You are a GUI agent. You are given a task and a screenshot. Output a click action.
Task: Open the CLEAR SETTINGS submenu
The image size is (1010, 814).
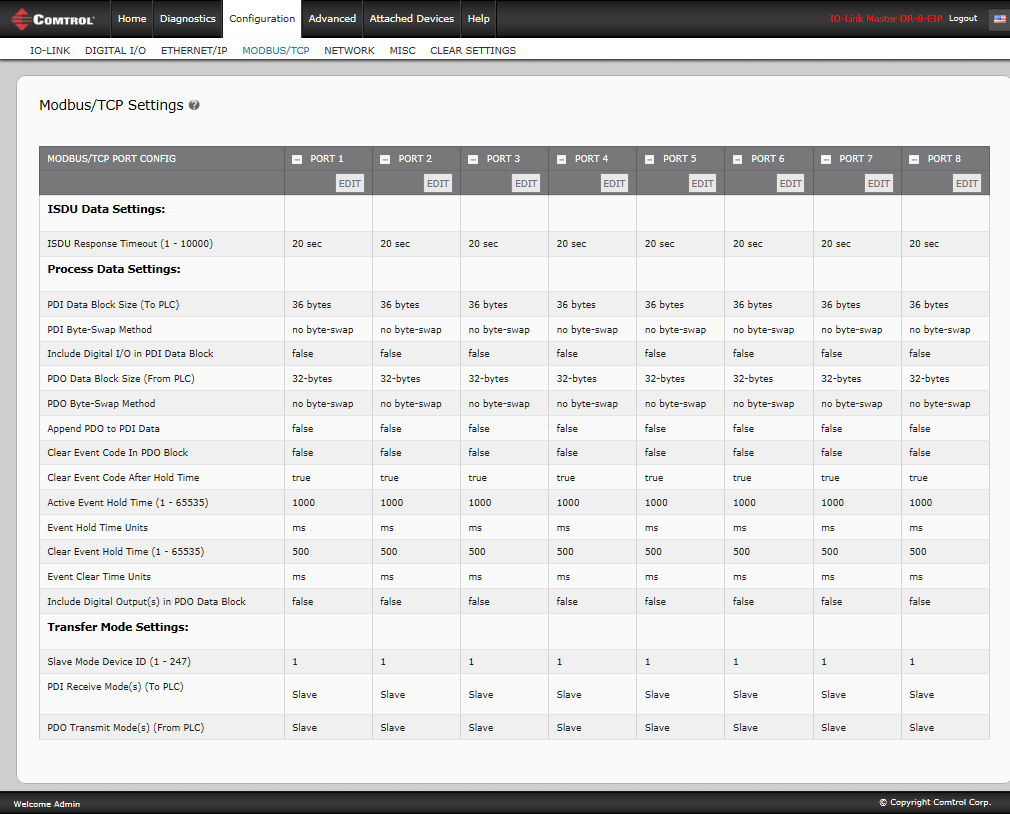(x=473, y=50)
